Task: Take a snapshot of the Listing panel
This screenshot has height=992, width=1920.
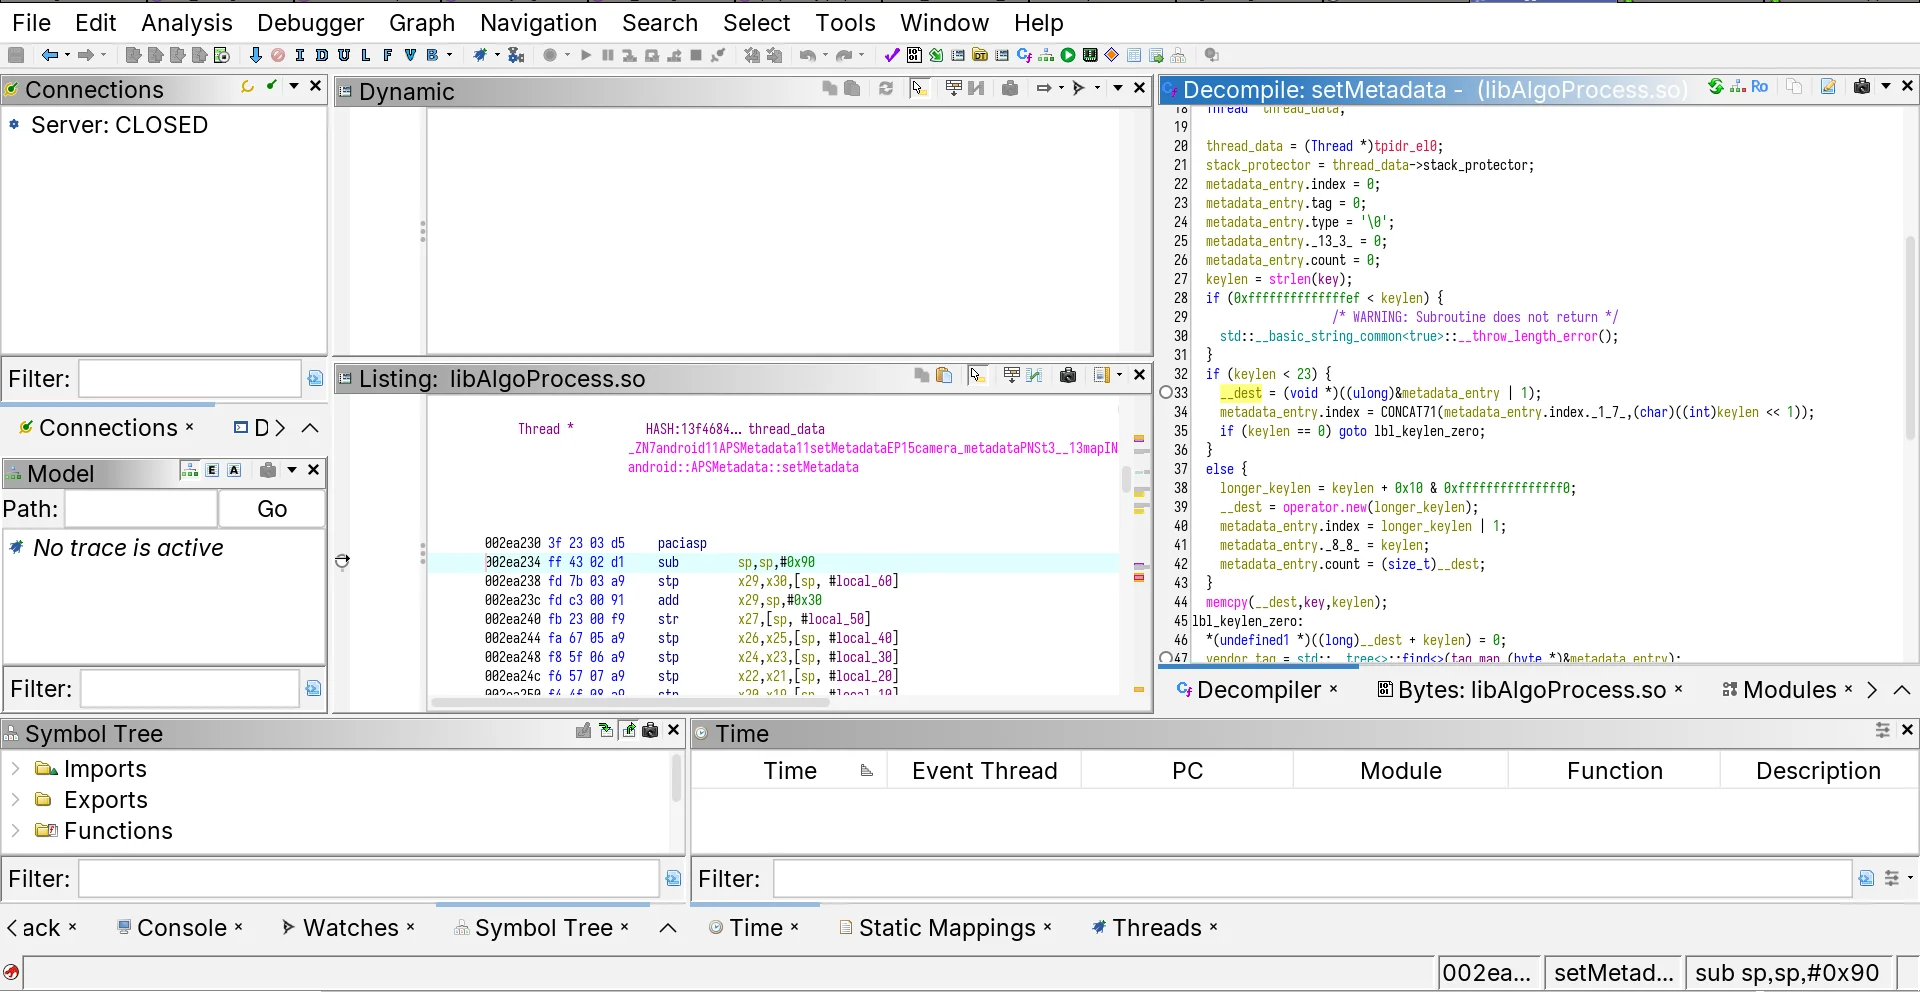Action: point(1069,376)
